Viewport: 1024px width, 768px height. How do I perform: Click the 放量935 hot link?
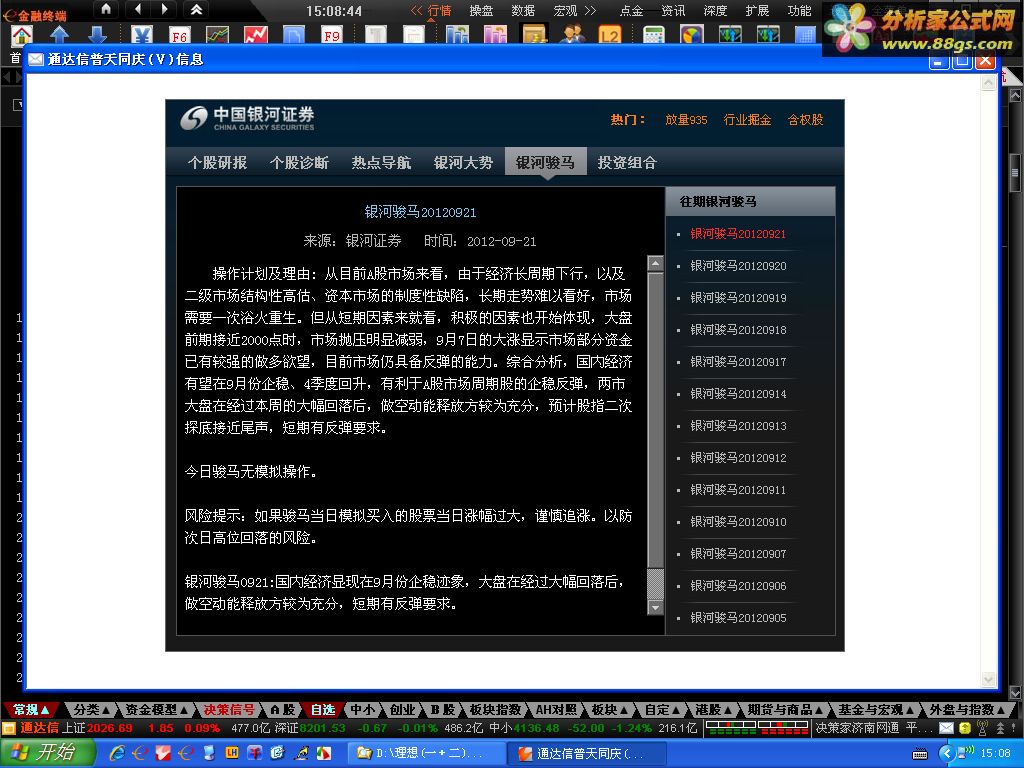pos(686,120)
